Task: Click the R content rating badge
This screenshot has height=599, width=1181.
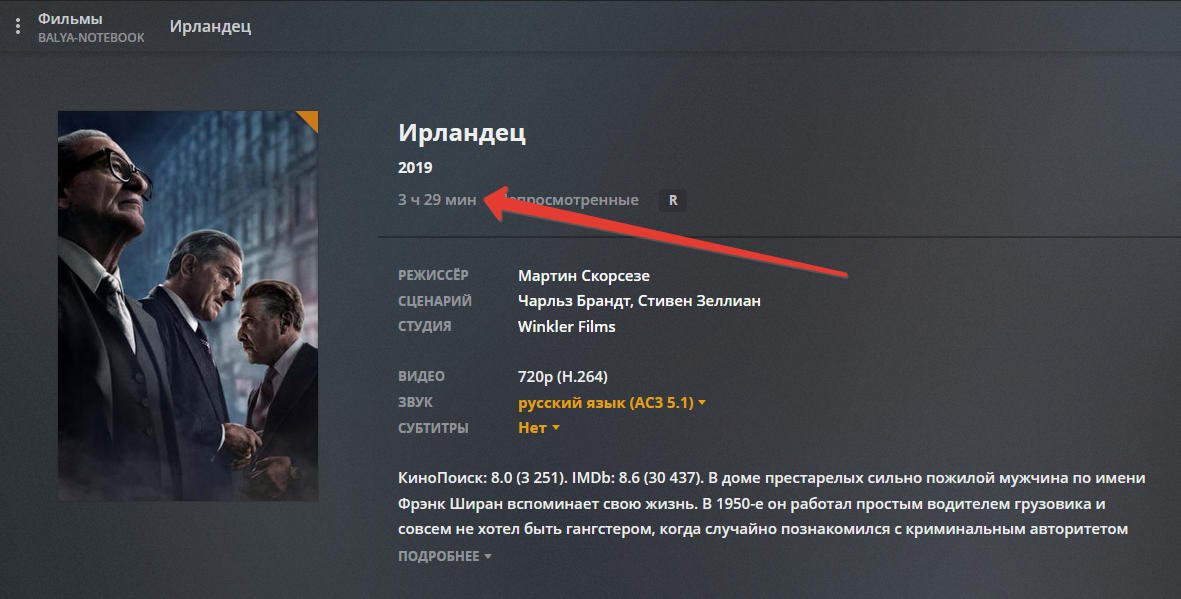Action: [673, 200]
